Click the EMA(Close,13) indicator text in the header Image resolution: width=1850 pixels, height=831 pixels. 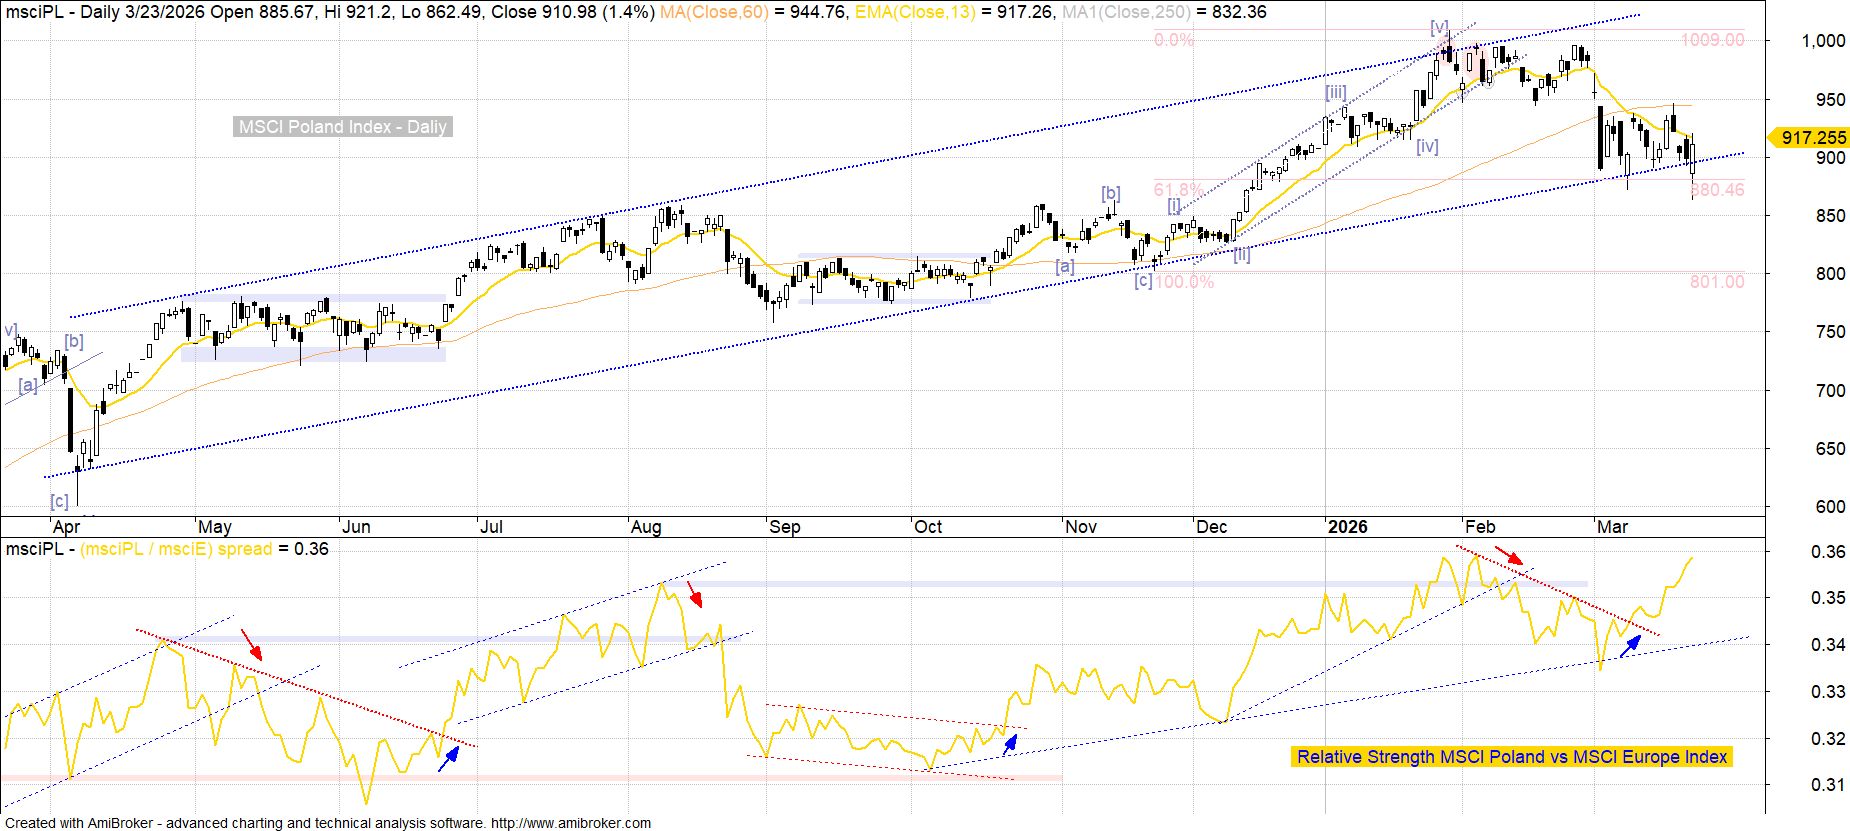click(914, 12)
